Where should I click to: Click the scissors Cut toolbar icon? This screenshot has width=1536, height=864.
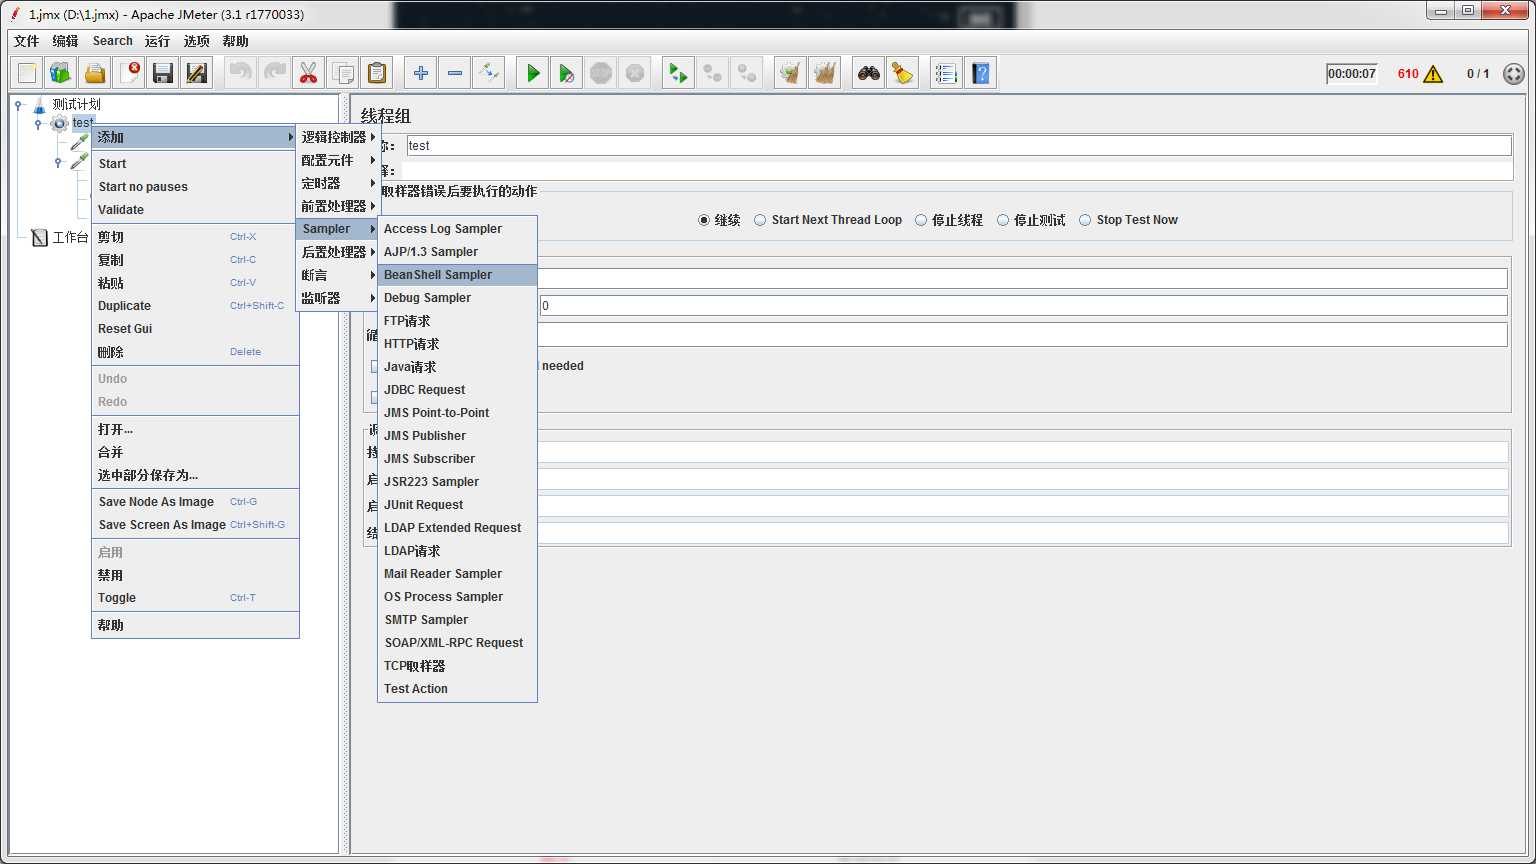(309, 73)
